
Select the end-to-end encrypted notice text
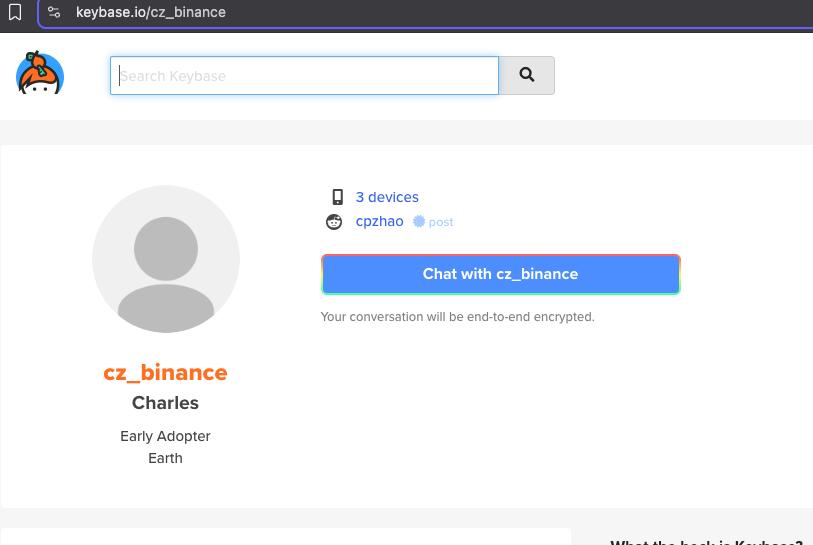(x=457, y=317)
